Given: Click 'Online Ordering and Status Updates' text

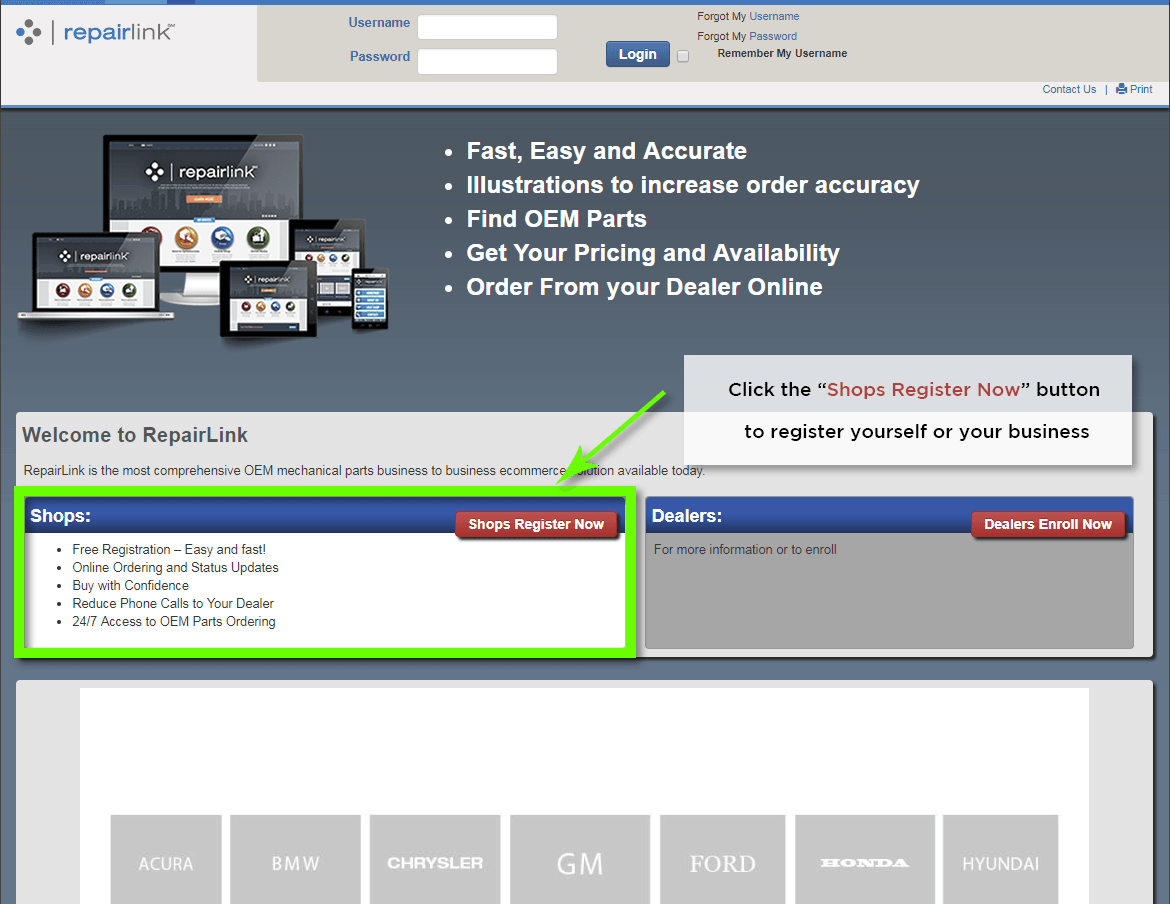Looking at the screenshot, I should click(x=175, y=568).
